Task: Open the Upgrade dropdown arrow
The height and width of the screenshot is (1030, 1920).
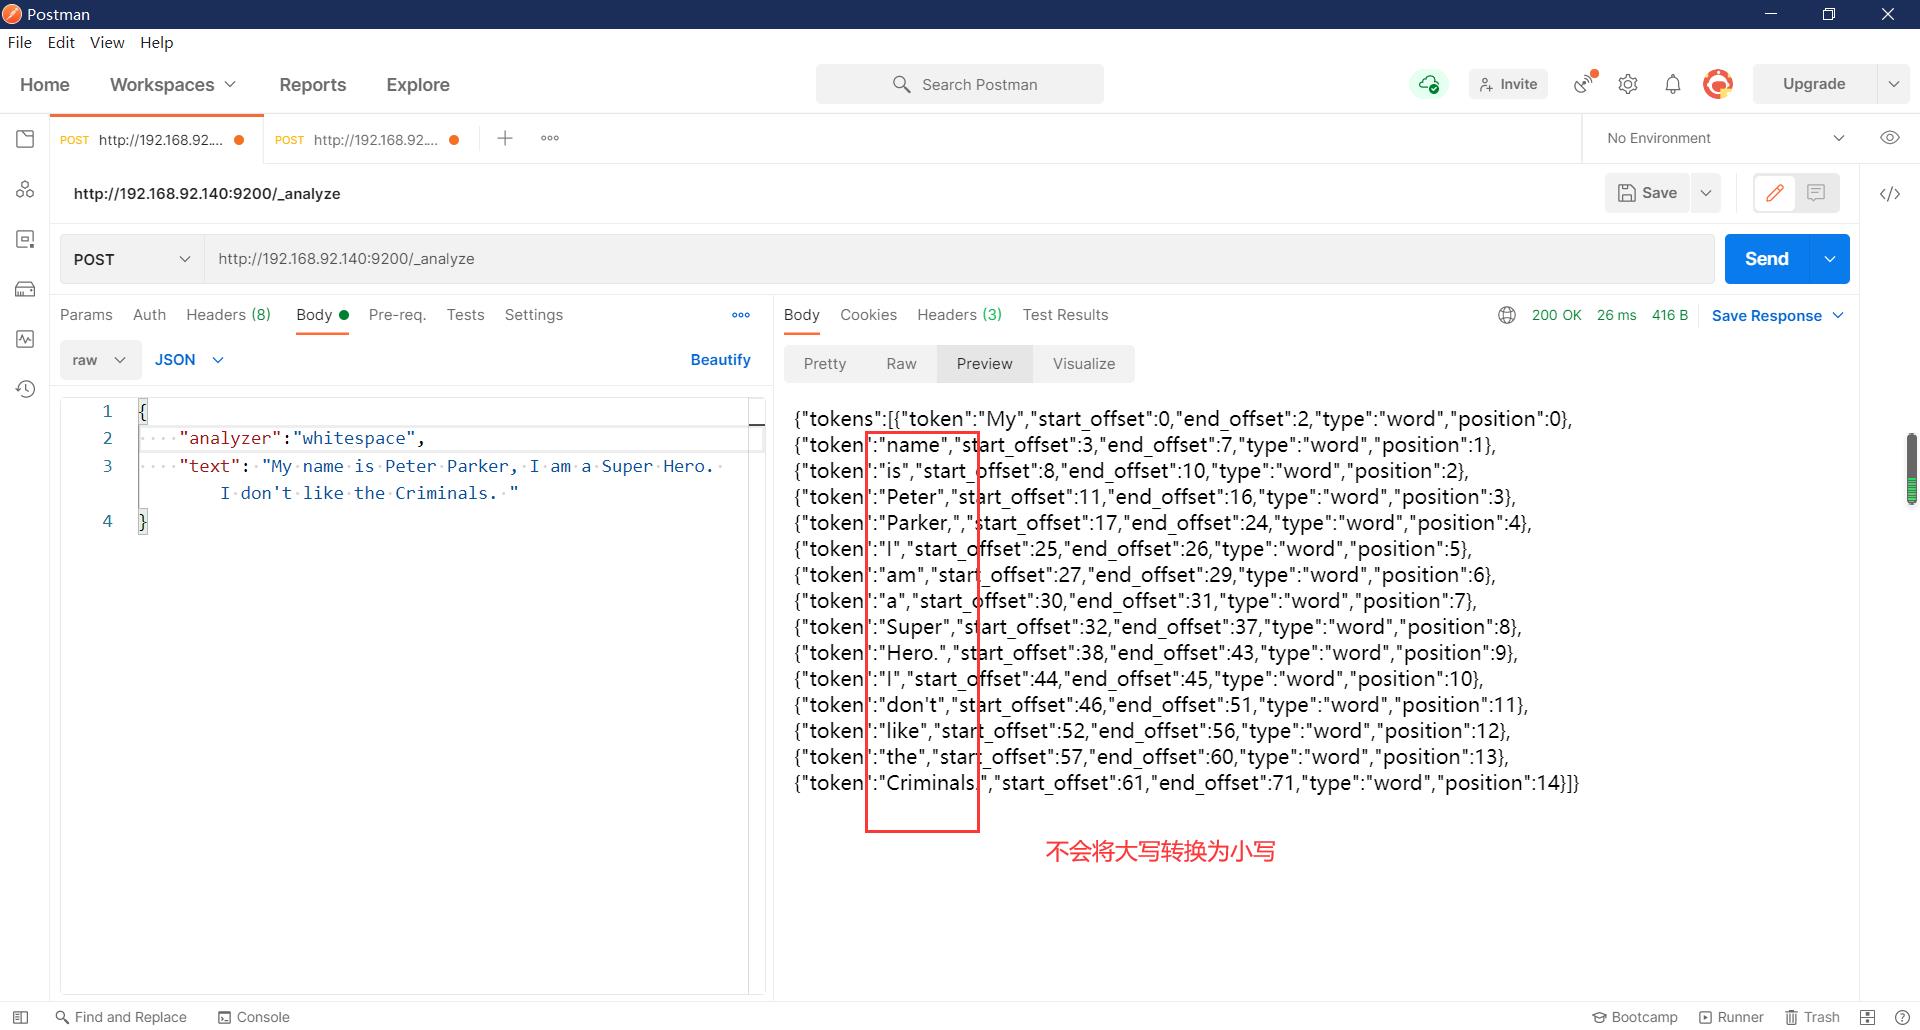Action: pyautogui.click(x=1893, y=84)
